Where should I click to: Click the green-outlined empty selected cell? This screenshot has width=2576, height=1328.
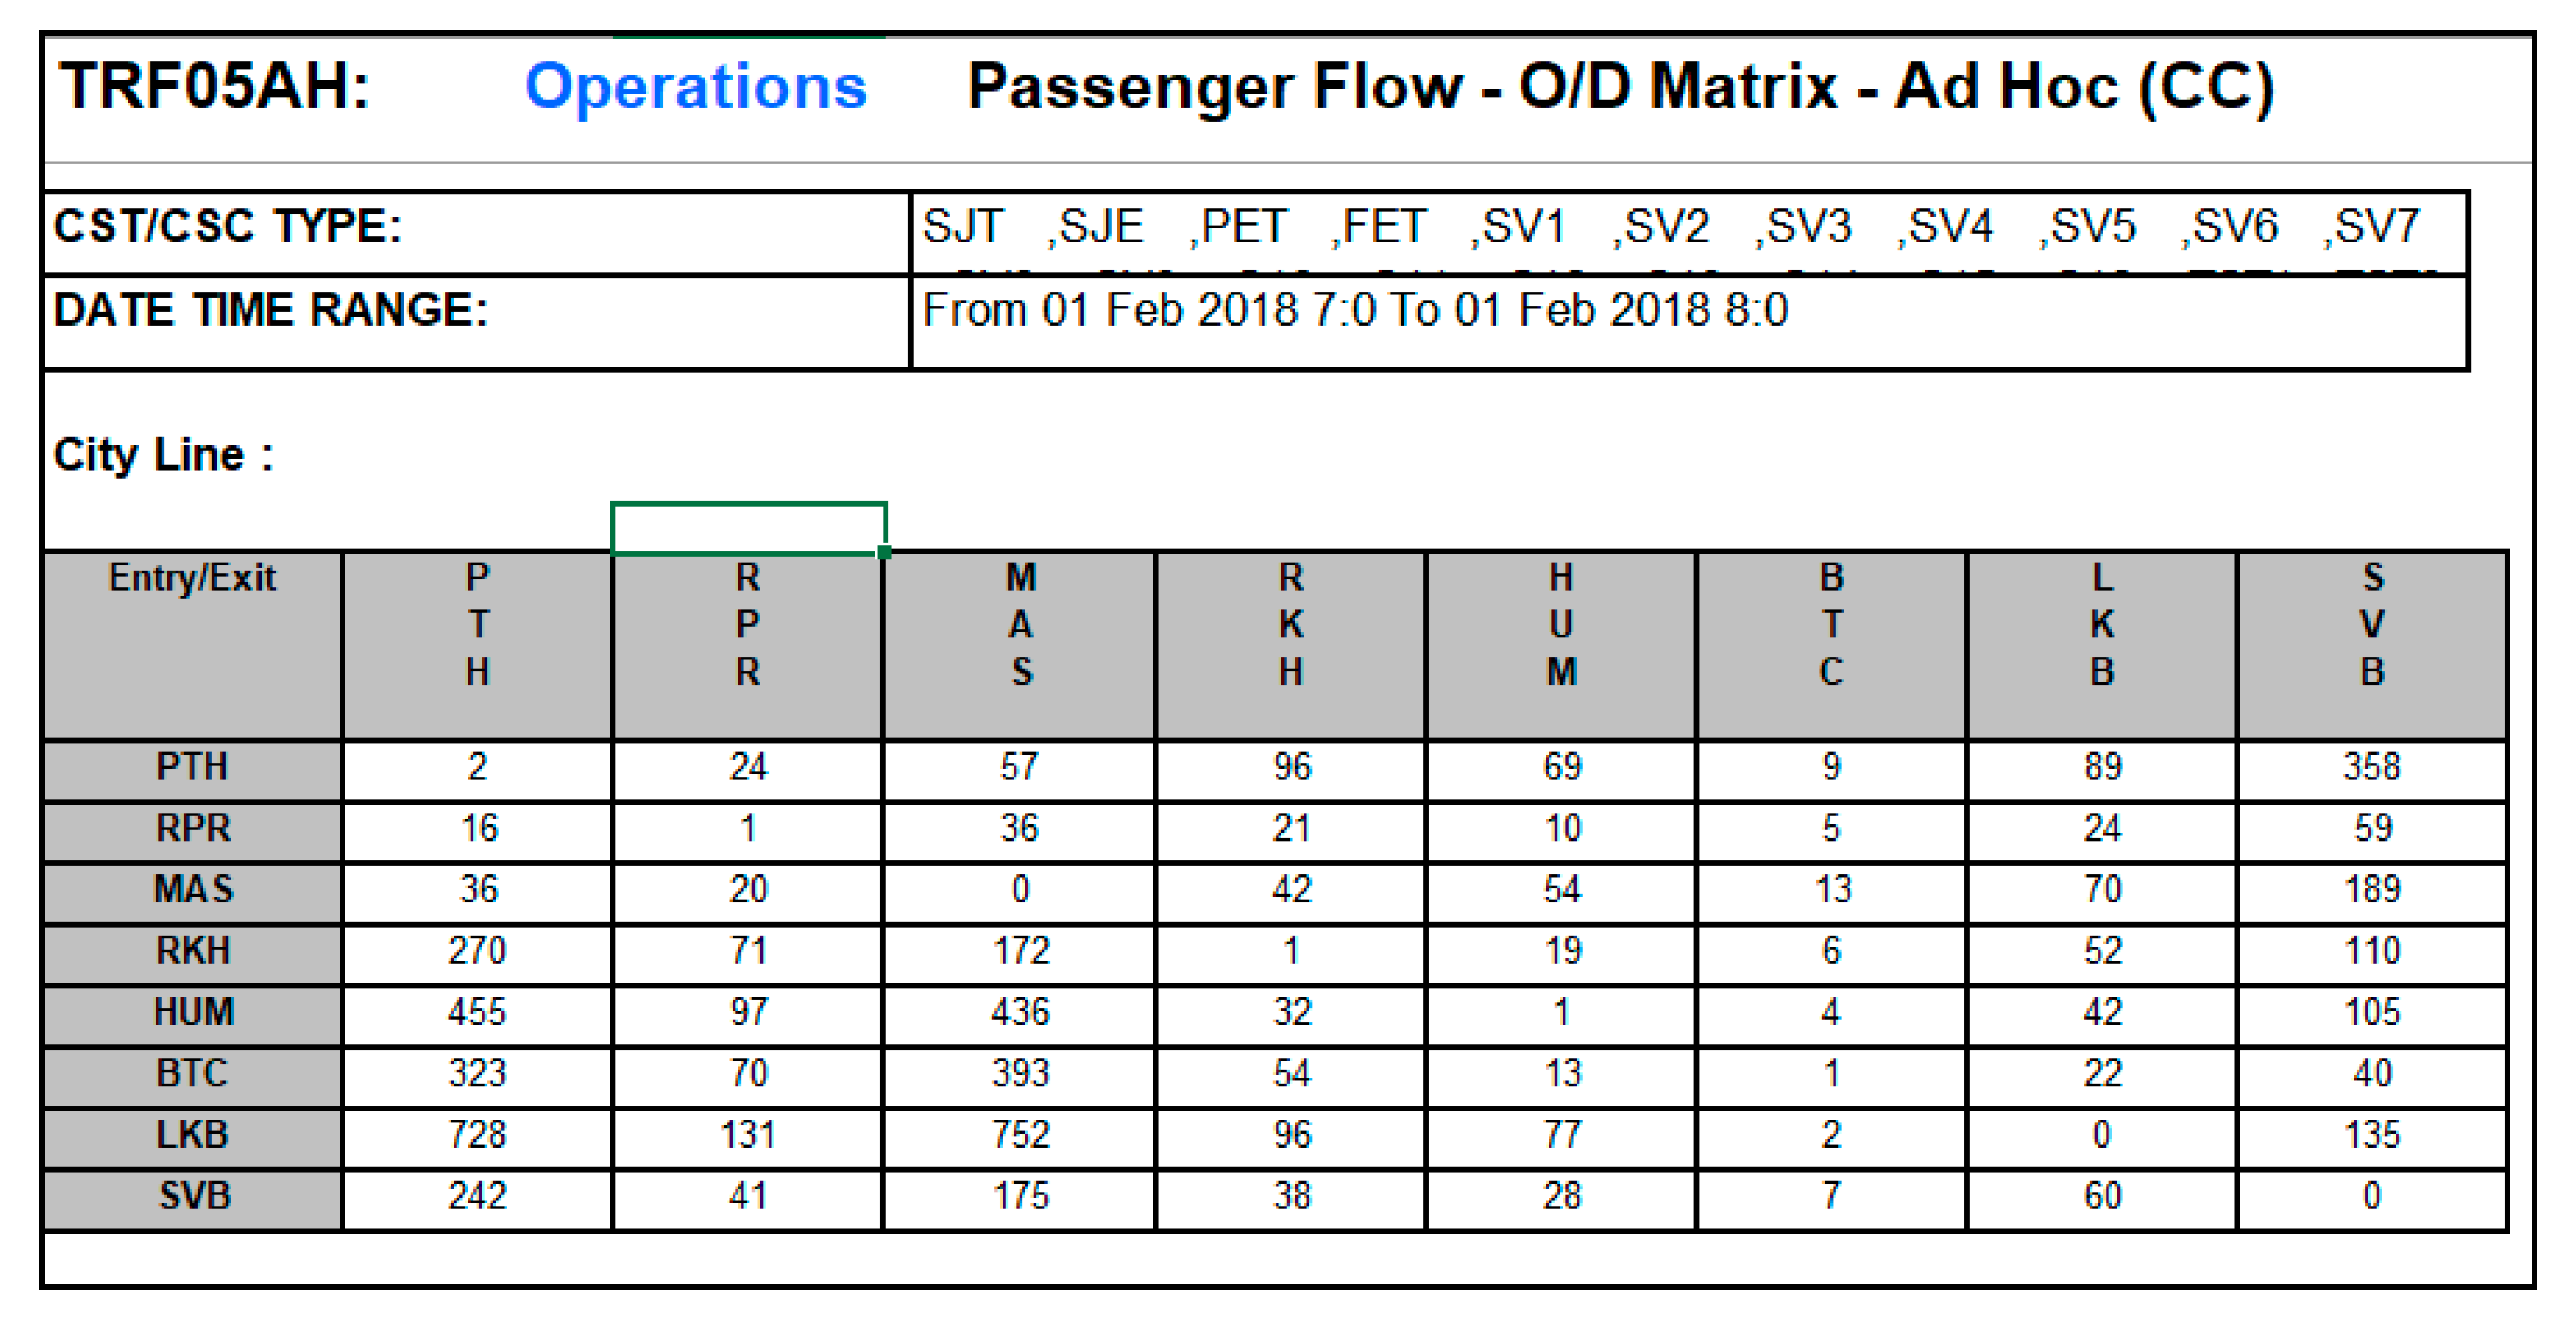[748, 527]
